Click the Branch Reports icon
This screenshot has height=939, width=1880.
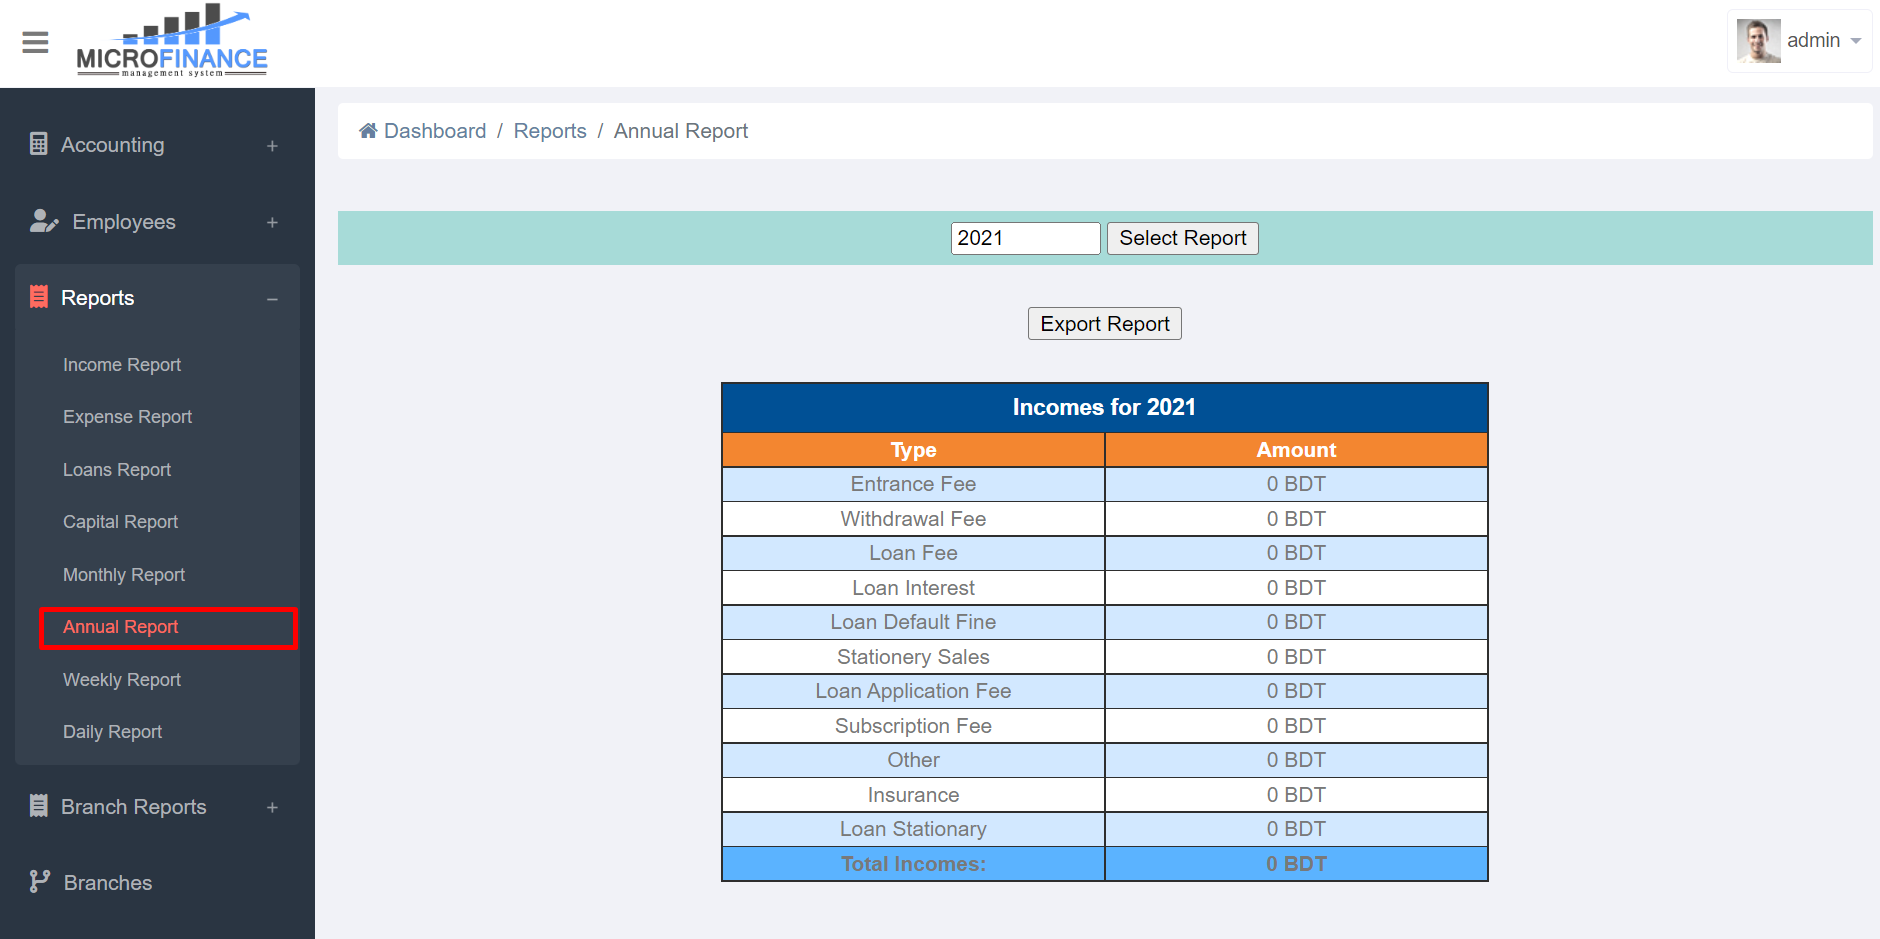(39, 806)
